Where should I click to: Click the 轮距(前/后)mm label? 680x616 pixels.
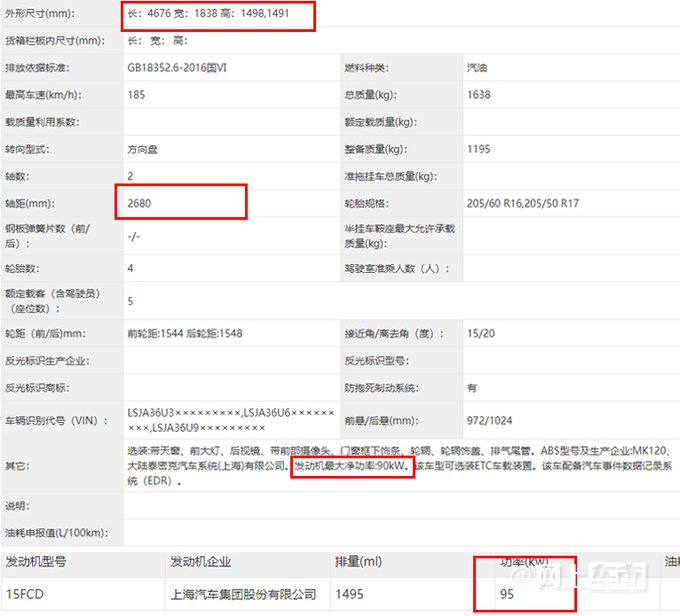point(45,334)
